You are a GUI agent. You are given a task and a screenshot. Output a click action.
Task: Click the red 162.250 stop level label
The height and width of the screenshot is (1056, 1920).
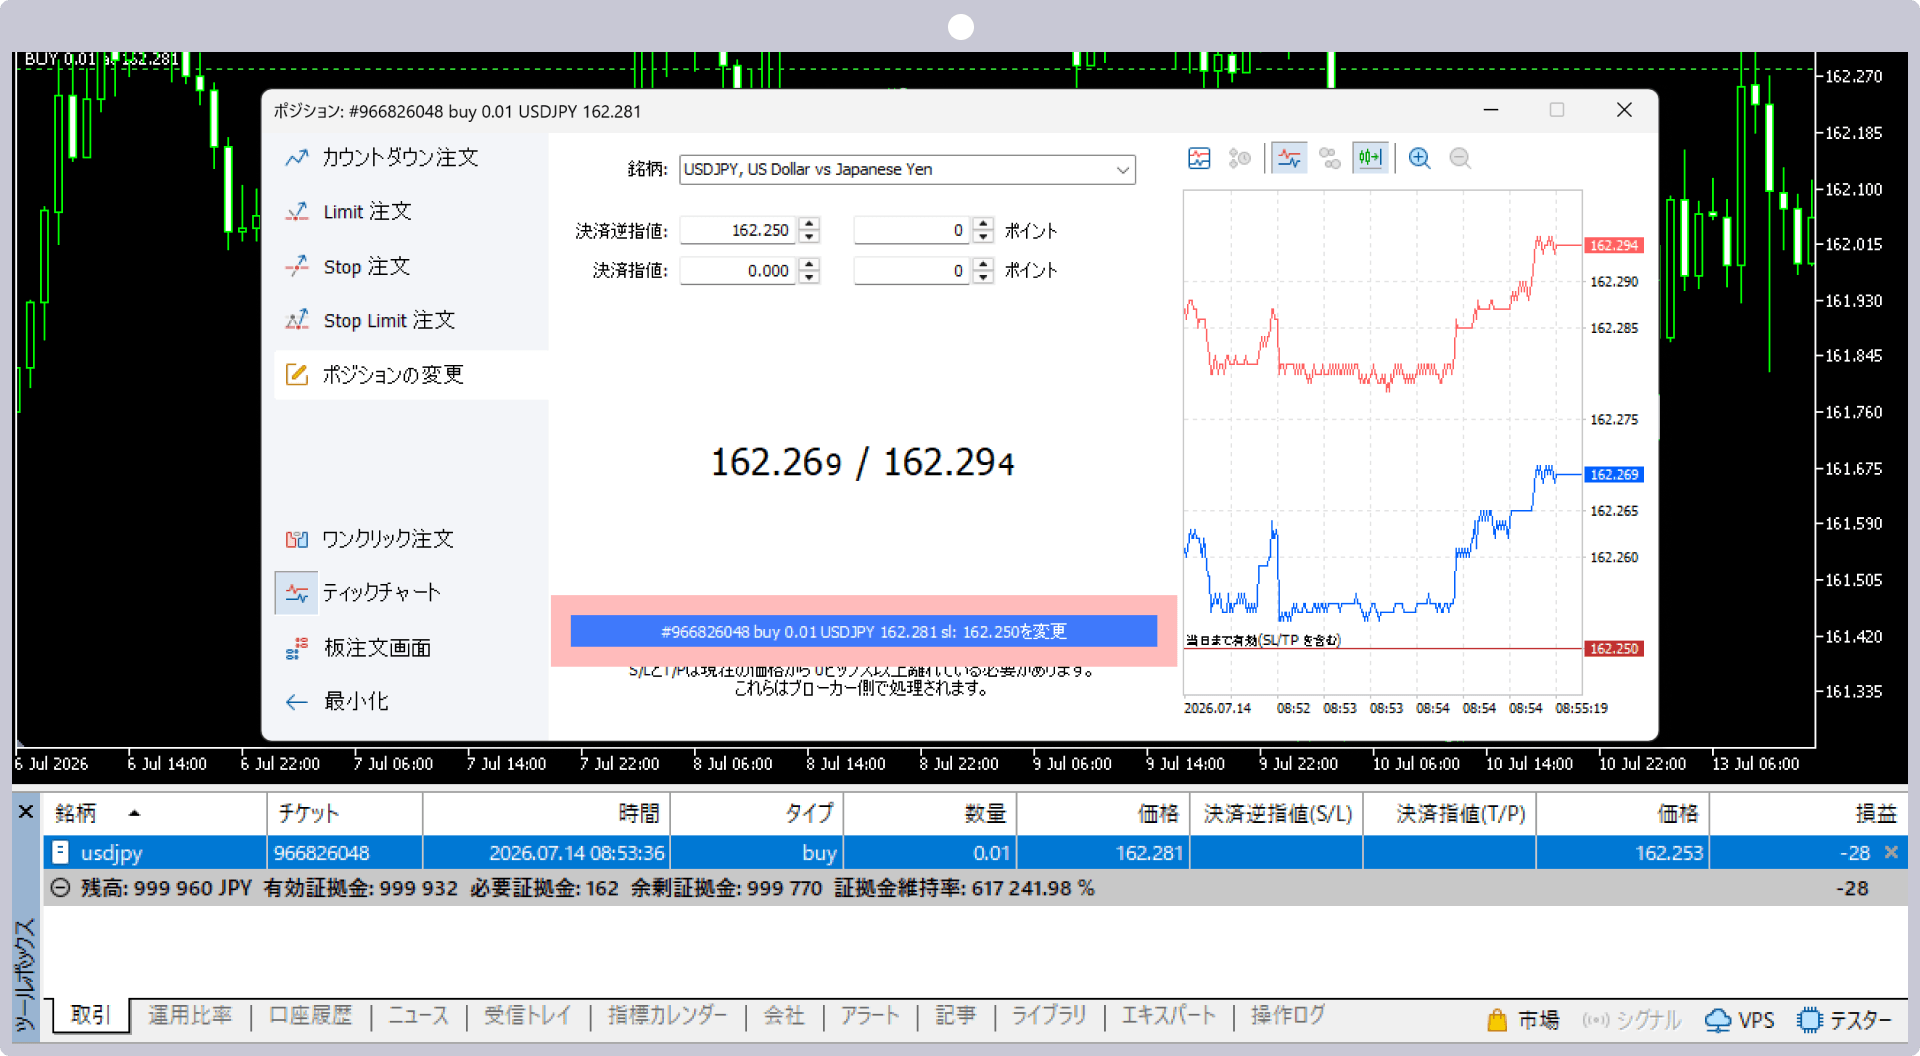1614,649
